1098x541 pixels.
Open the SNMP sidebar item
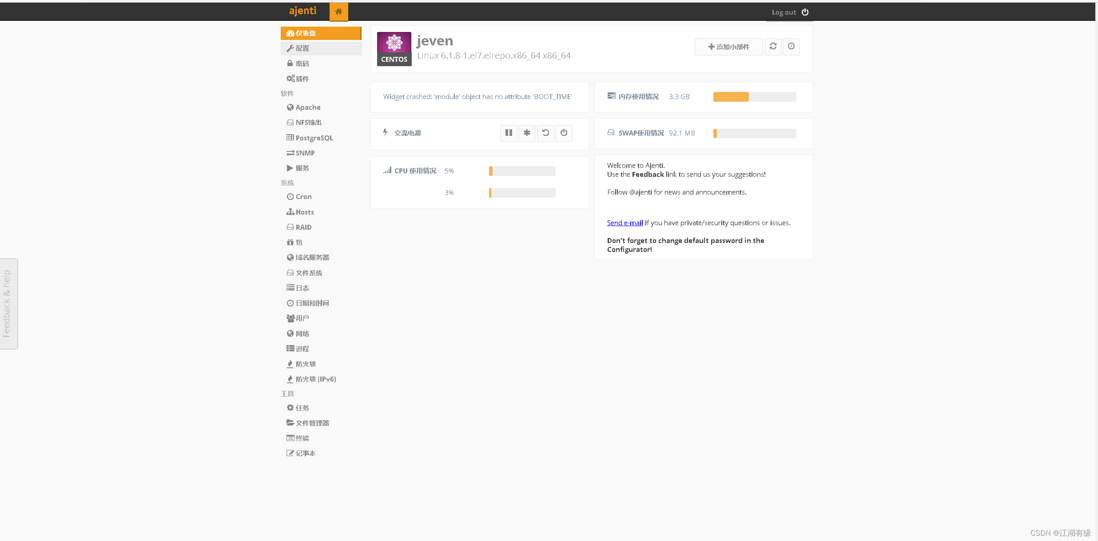click(x=321, y=153)
